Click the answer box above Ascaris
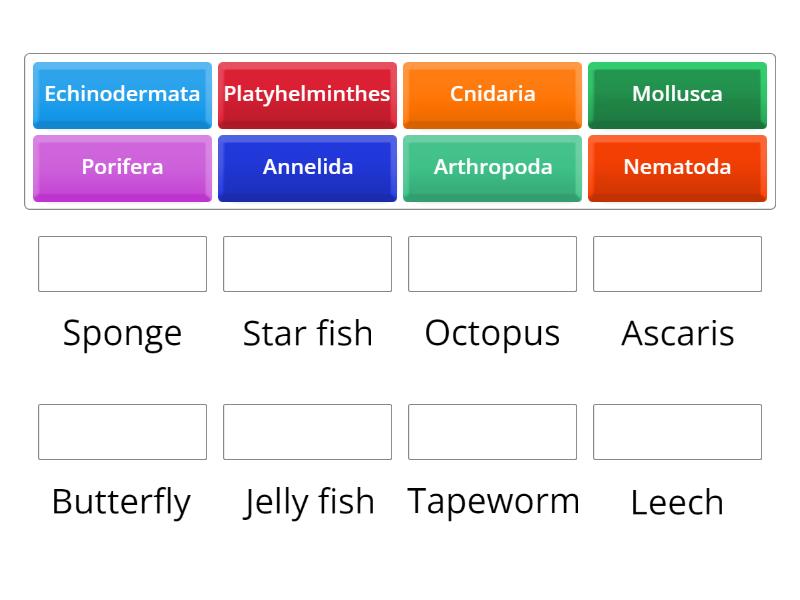800x600 pixels. pyautogui.click(x=677, y=264)
